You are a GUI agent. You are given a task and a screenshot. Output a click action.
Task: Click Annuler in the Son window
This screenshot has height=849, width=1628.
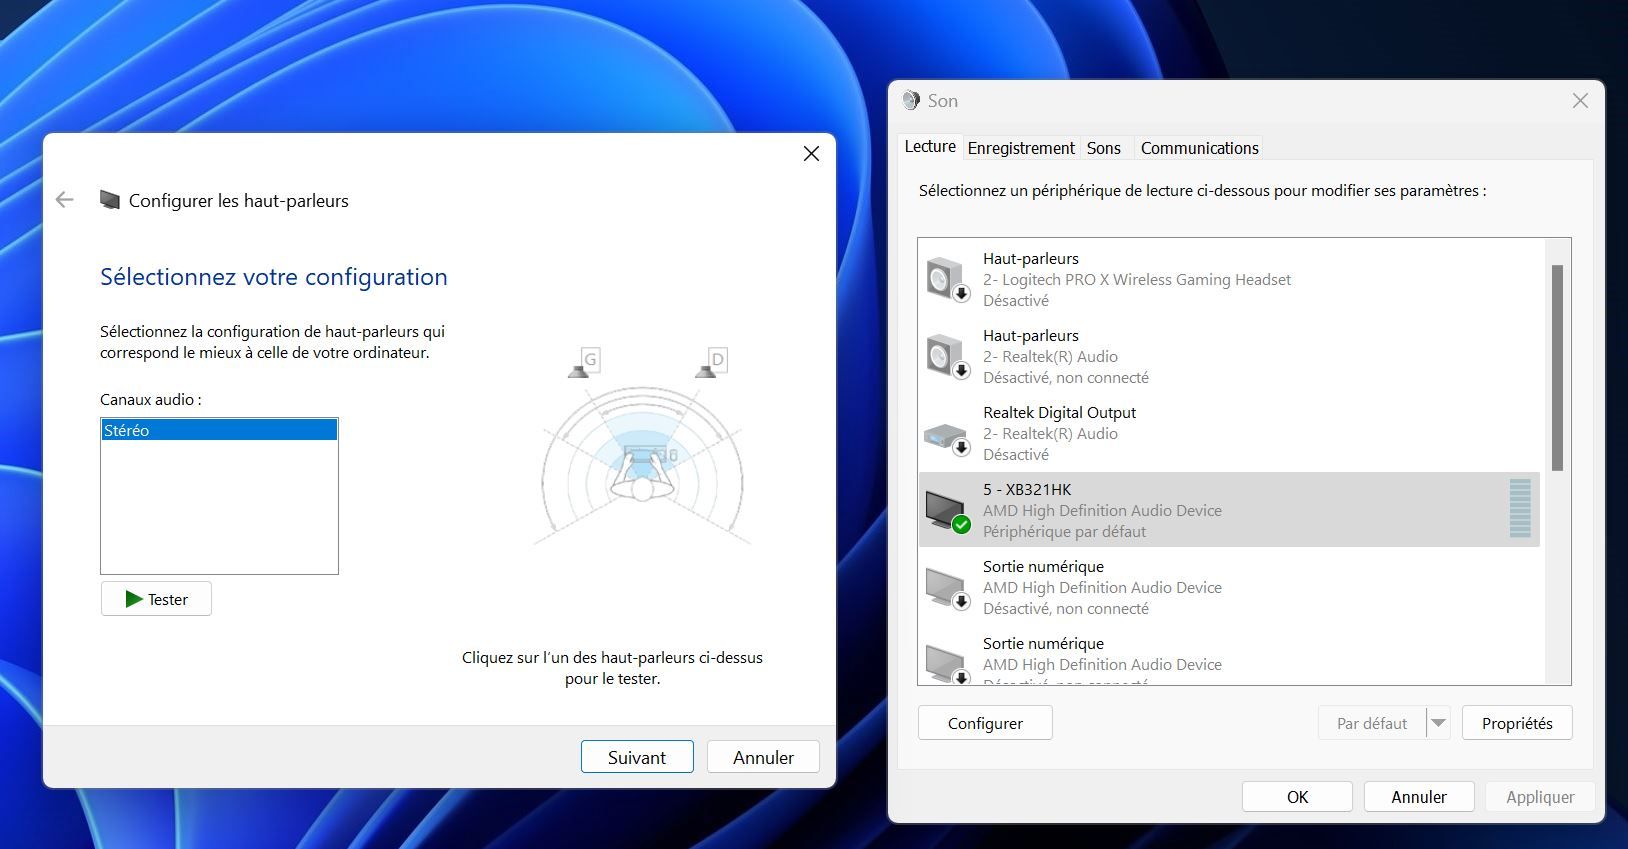1418,797
